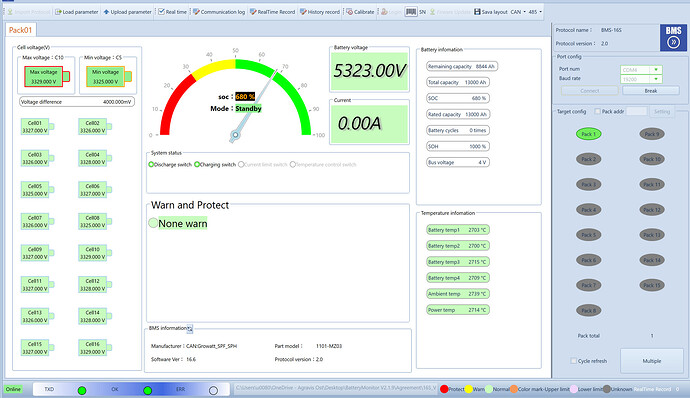Click the greyed Connect button
The height and width of the screenshot is (398, 690).
pyautogui.click(x=590, y=91)
